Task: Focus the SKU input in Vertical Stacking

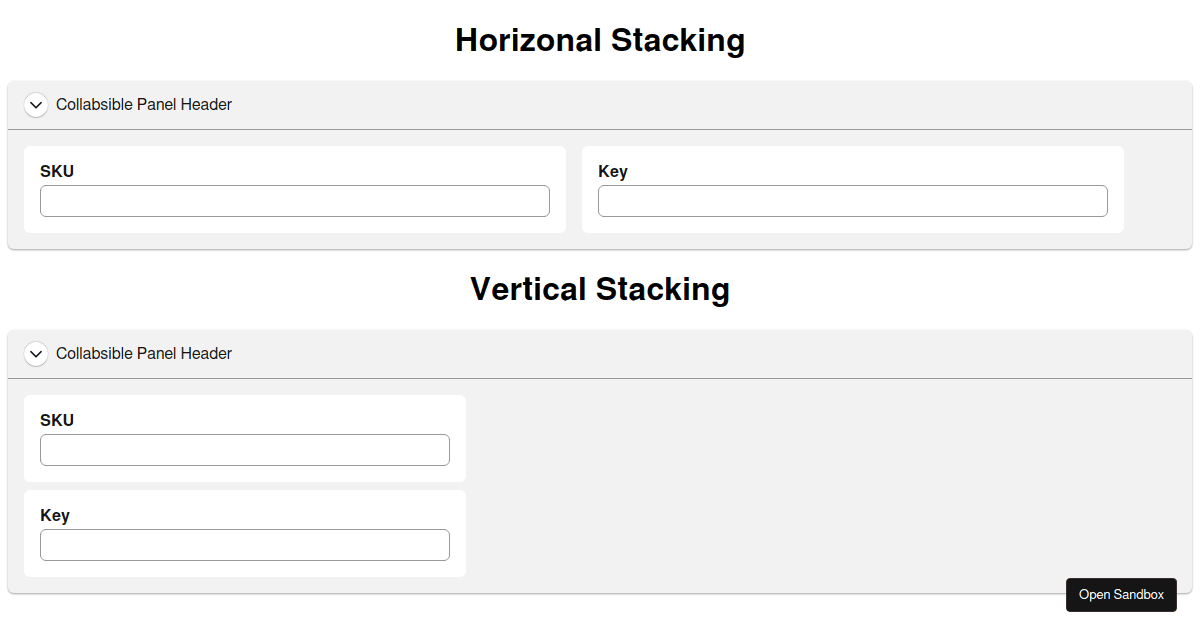Action: [x=244, y=450]
